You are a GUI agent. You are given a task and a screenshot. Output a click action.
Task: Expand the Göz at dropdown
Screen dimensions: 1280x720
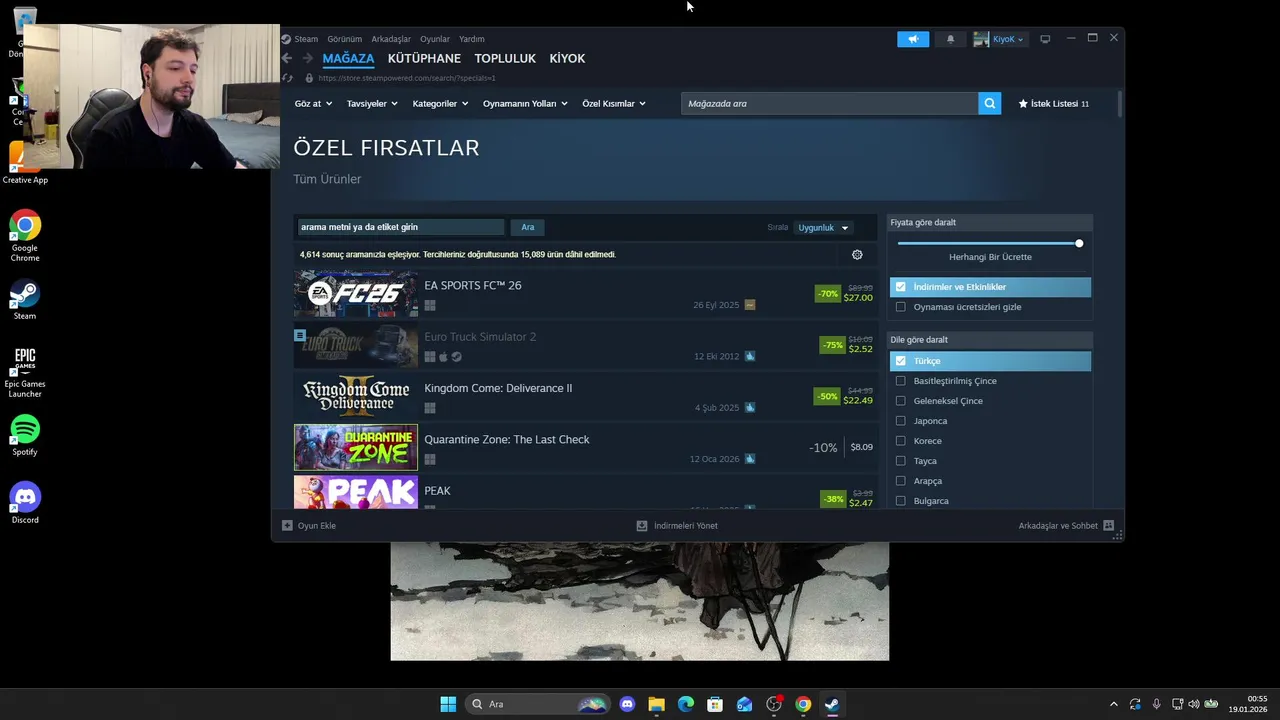tap(312, 103)
